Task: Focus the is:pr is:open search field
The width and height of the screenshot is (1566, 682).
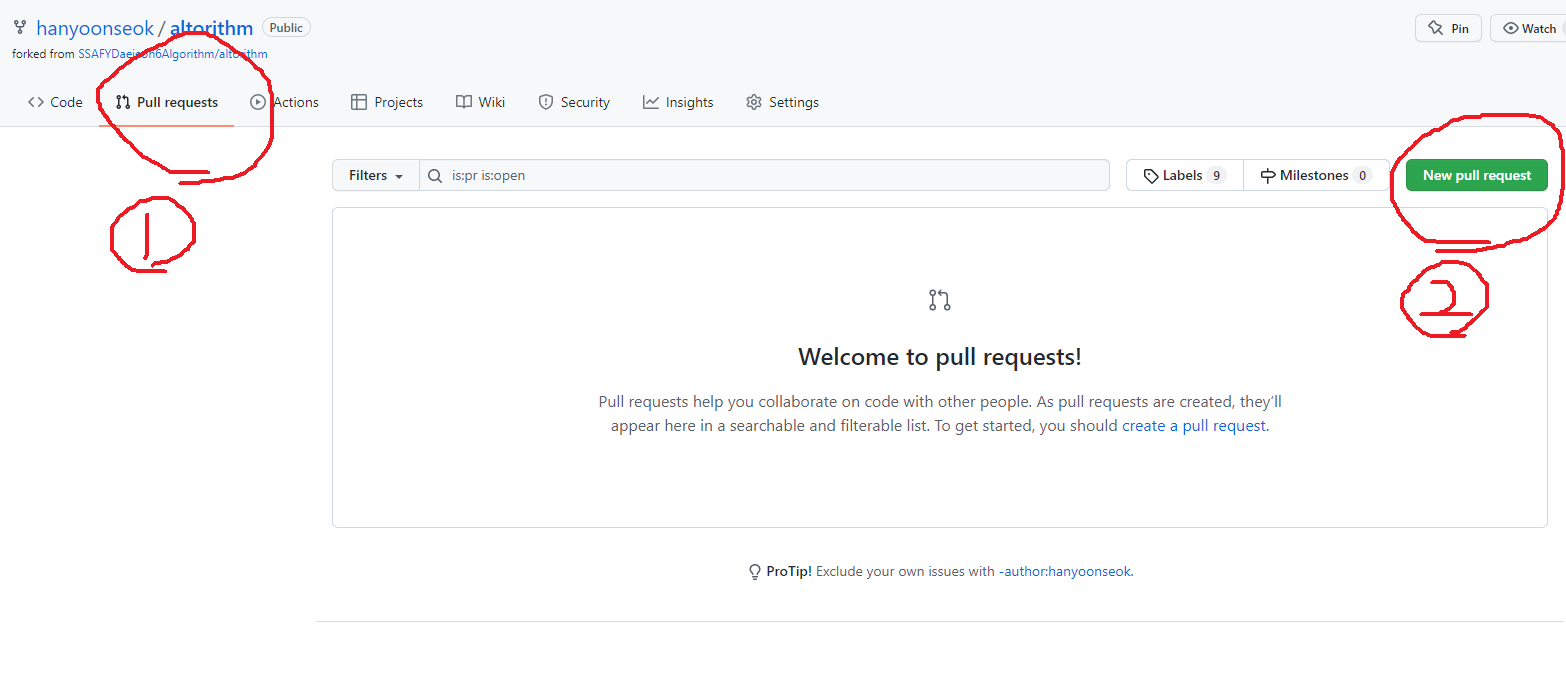Action: (765, 175)
